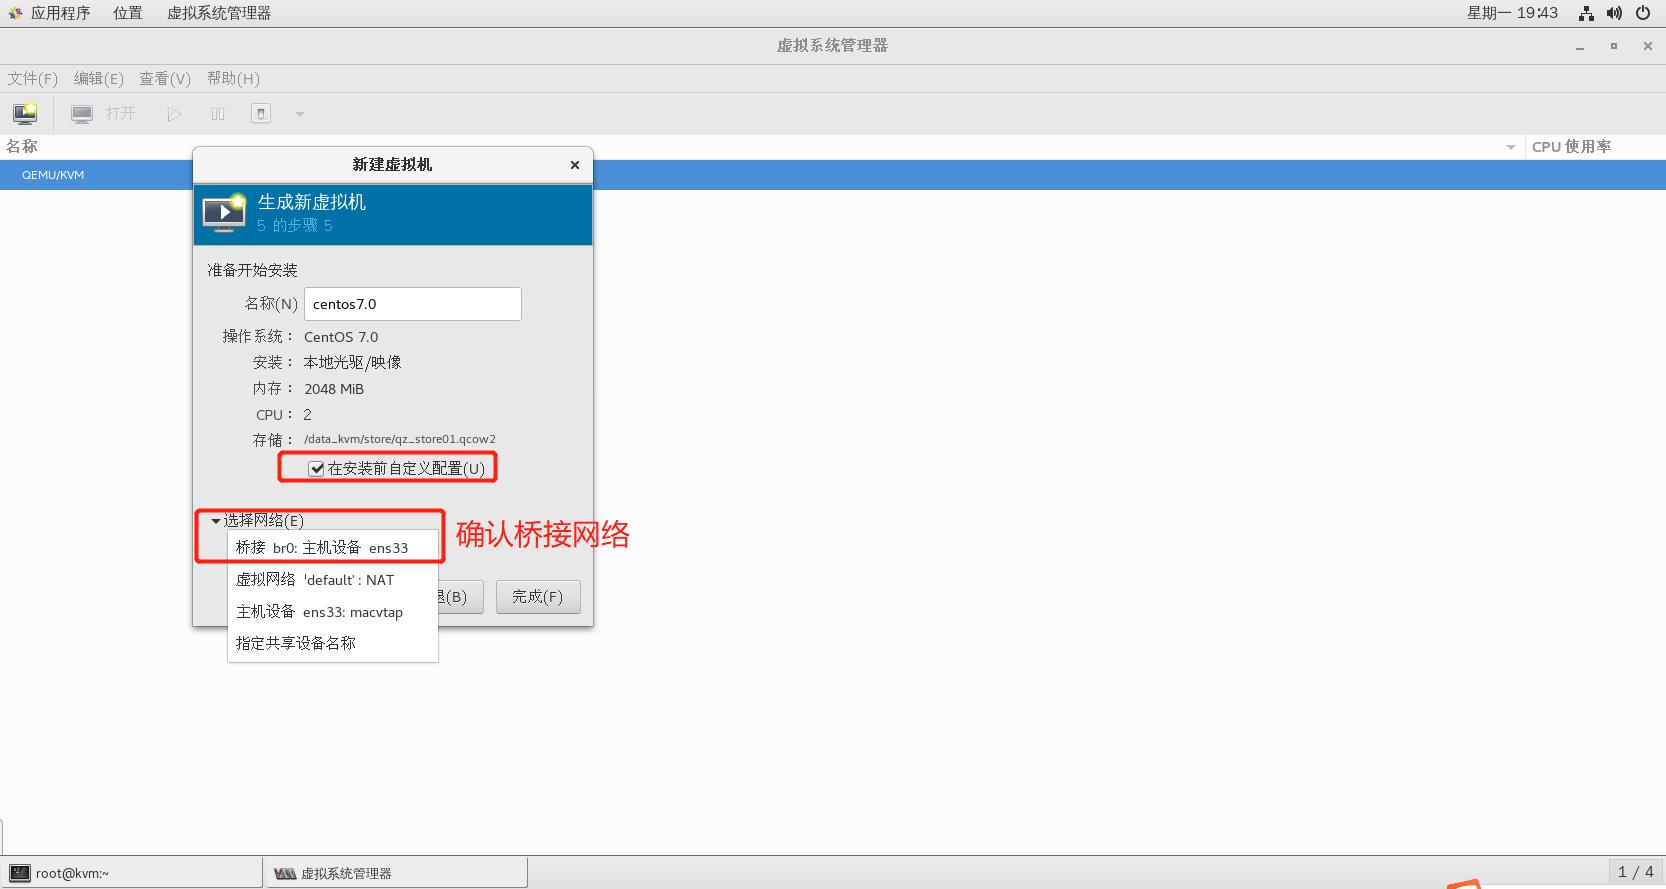The height and width of the screenshot is (889, 1666).
Task: Click the 本地光驱/映像 install value
Action: point(352,363)
